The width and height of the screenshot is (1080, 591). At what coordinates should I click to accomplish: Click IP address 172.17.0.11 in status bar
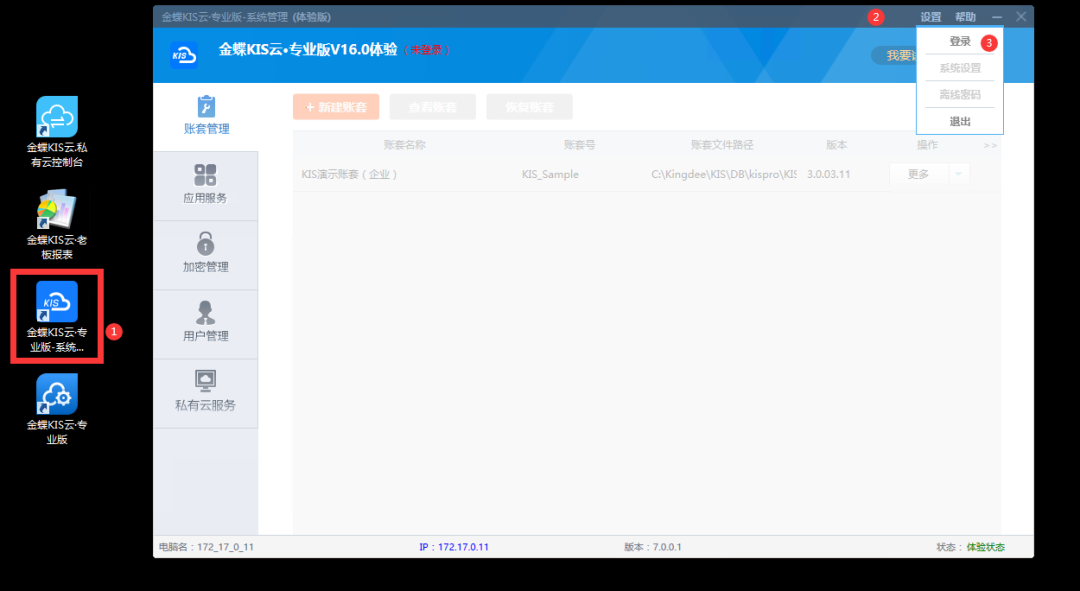tap(454, 547)
